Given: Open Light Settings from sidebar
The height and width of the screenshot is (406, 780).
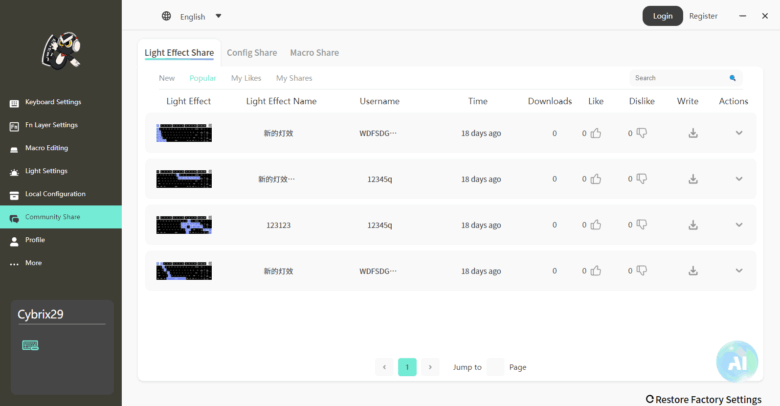Looking at the screenshot, I should 46,171.
